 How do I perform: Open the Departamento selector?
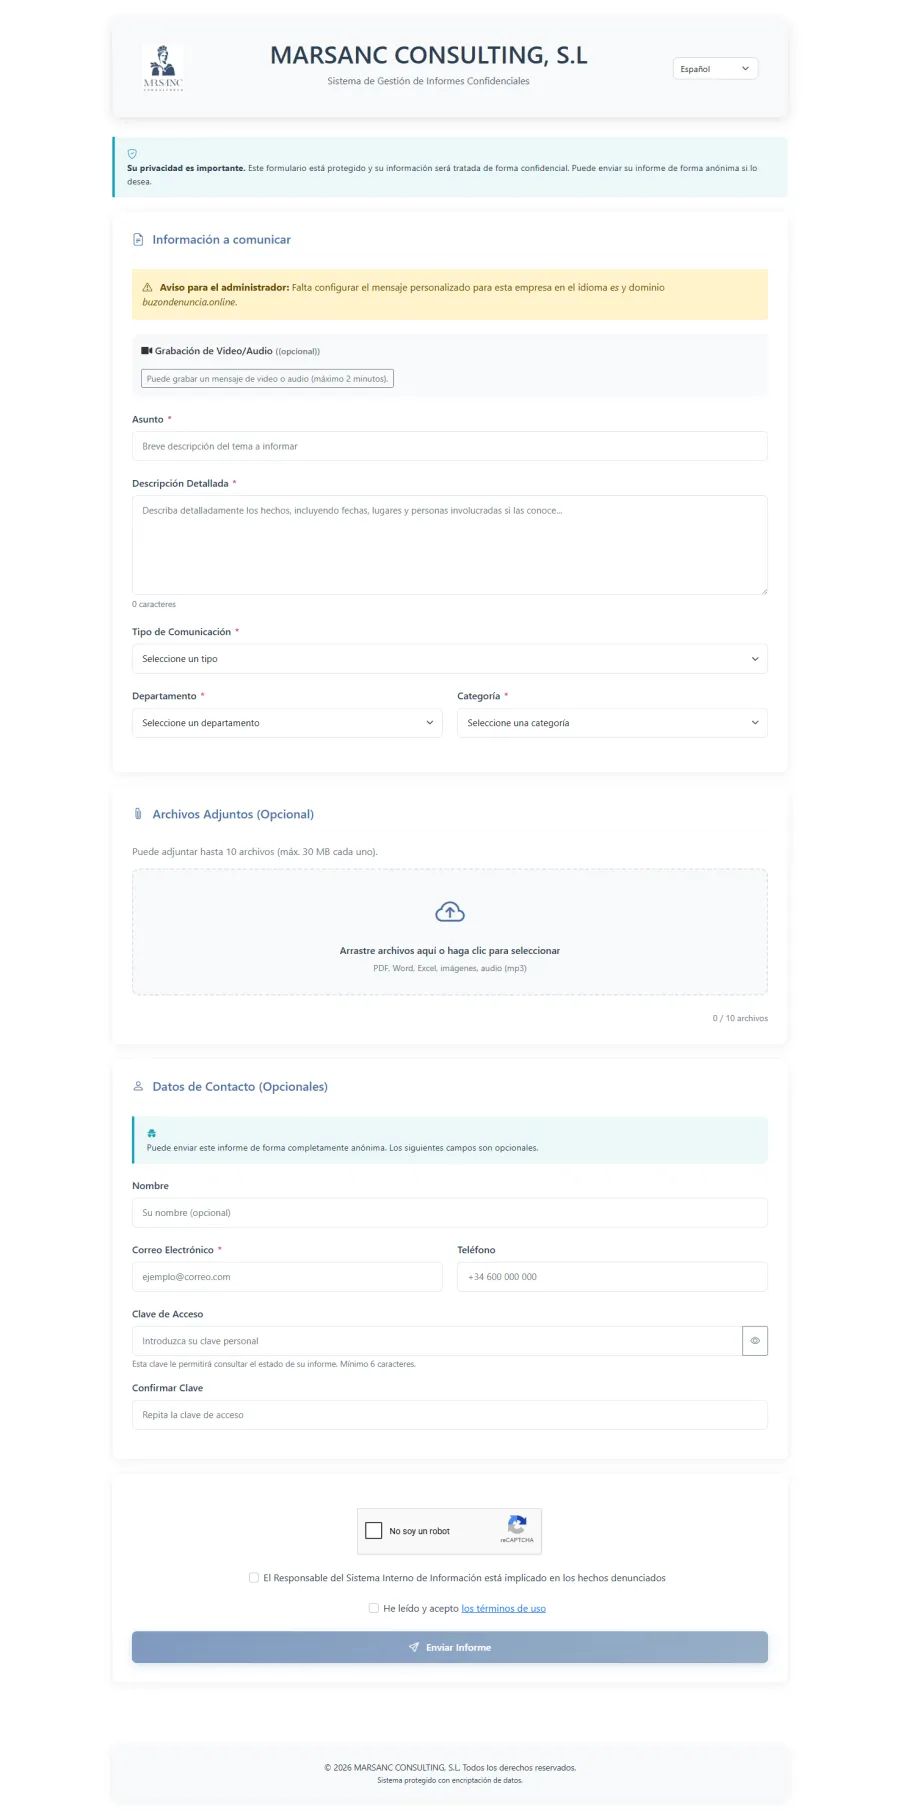click(287, 723)
